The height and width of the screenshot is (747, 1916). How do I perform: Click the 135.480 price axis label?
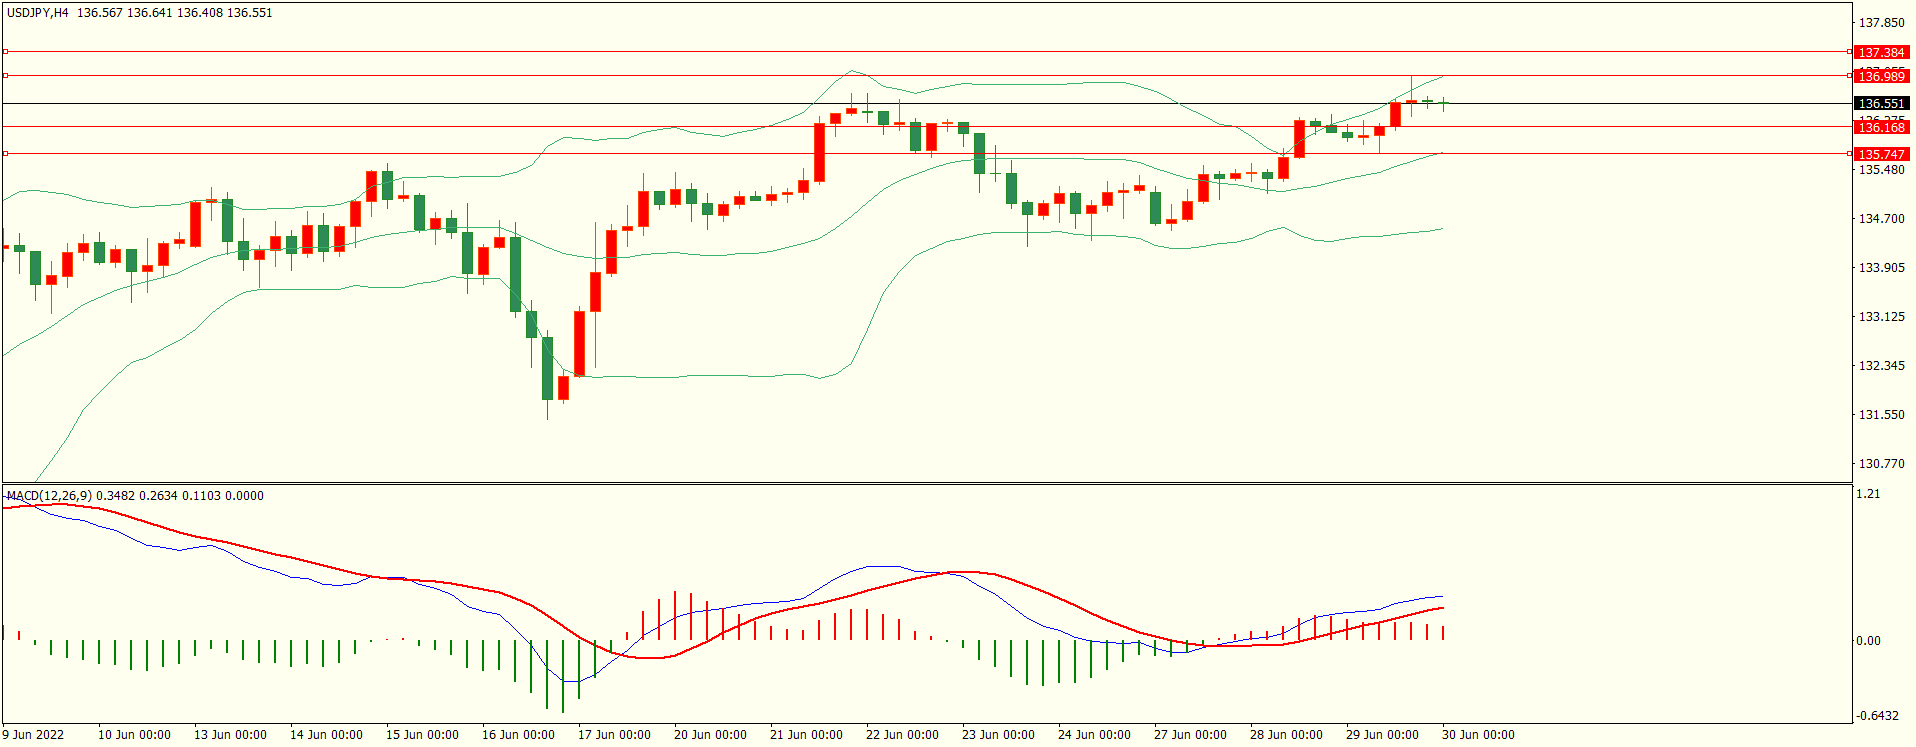pyautogui.click(x=1881, y=170)
